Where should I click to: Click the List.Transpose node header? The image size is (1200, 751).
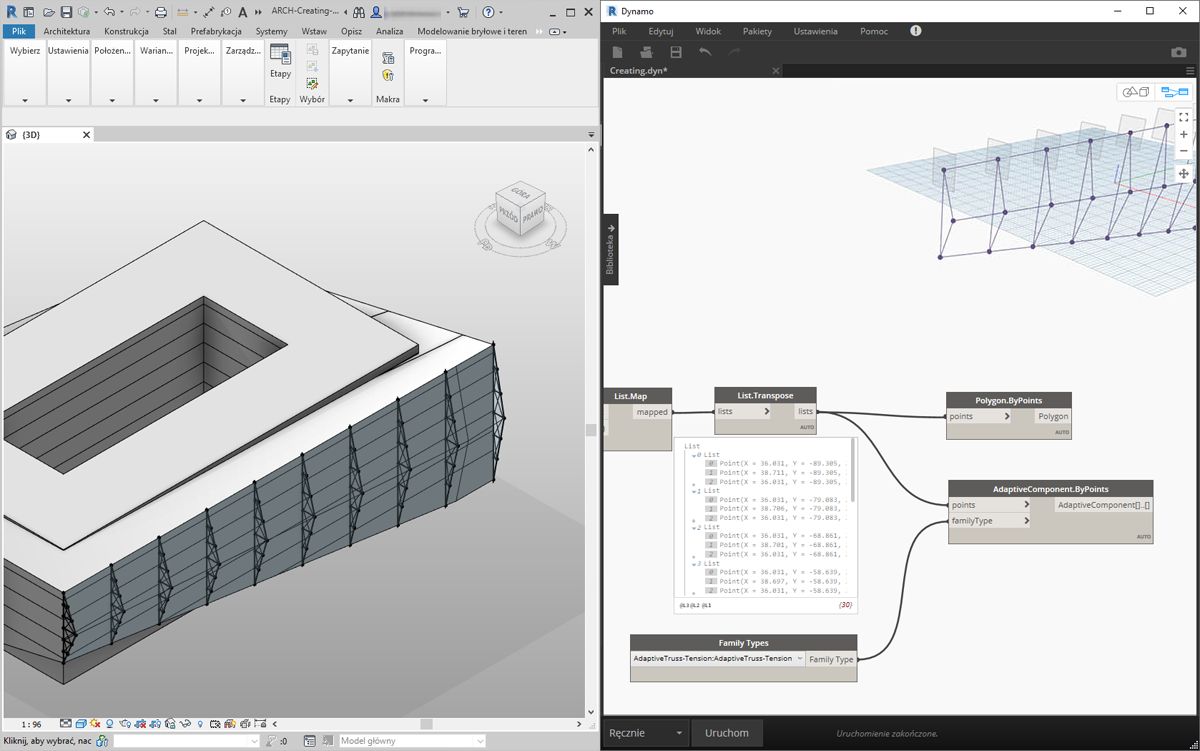coord(765,396)
